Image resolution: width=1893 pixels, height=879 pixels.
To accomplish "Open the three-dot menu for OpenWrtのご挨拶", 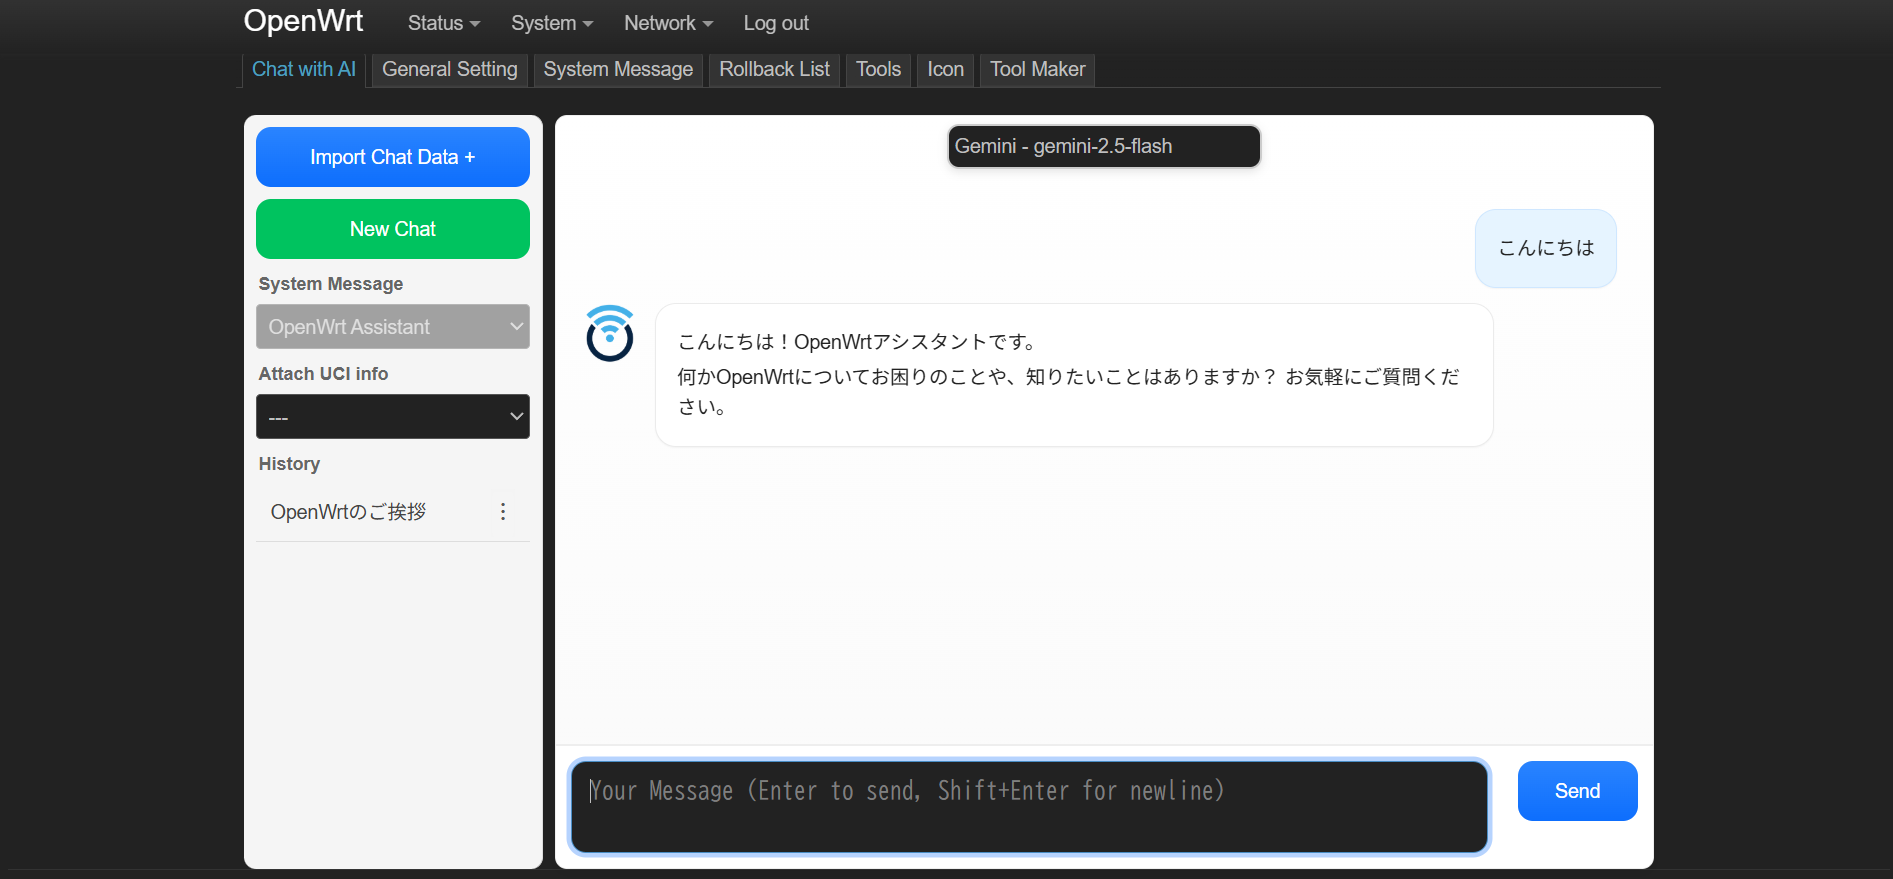I will coord(503,512).
